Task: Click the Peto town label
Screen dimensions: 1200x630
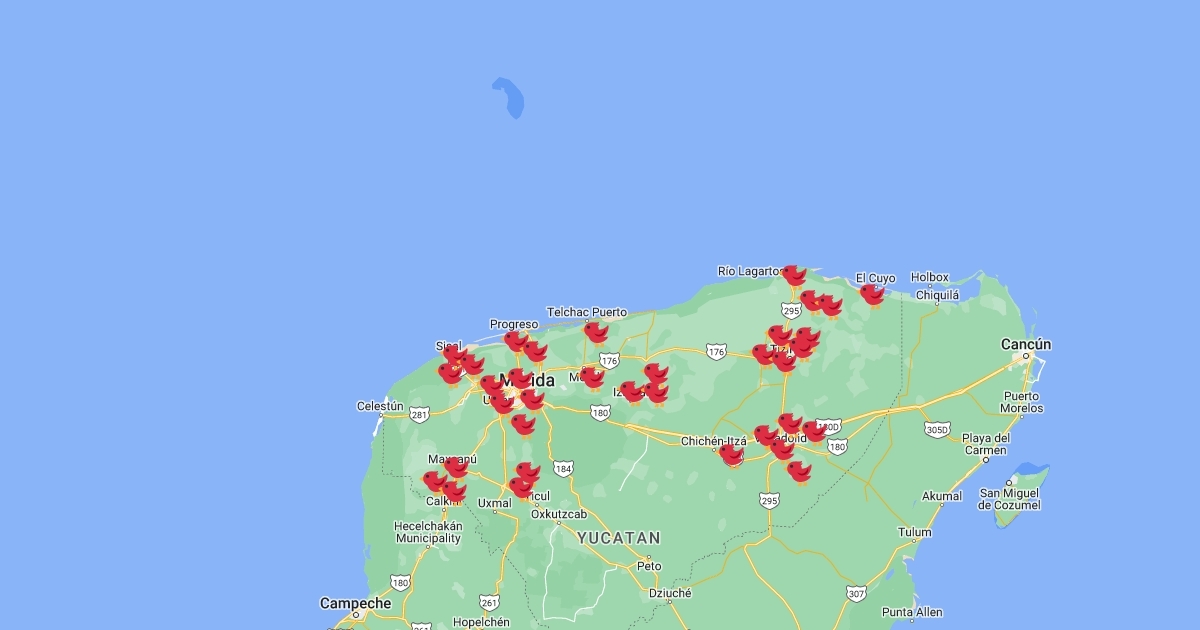Action: coord(649,566)
